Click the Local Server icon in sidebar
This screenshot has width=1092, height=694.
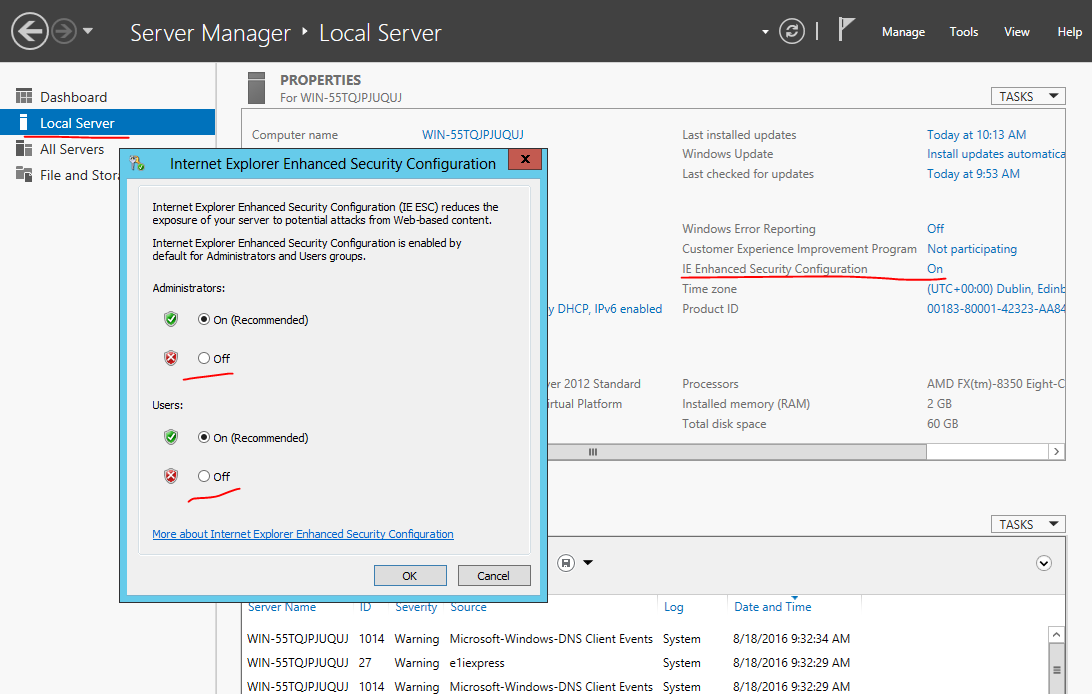(24, 123)
